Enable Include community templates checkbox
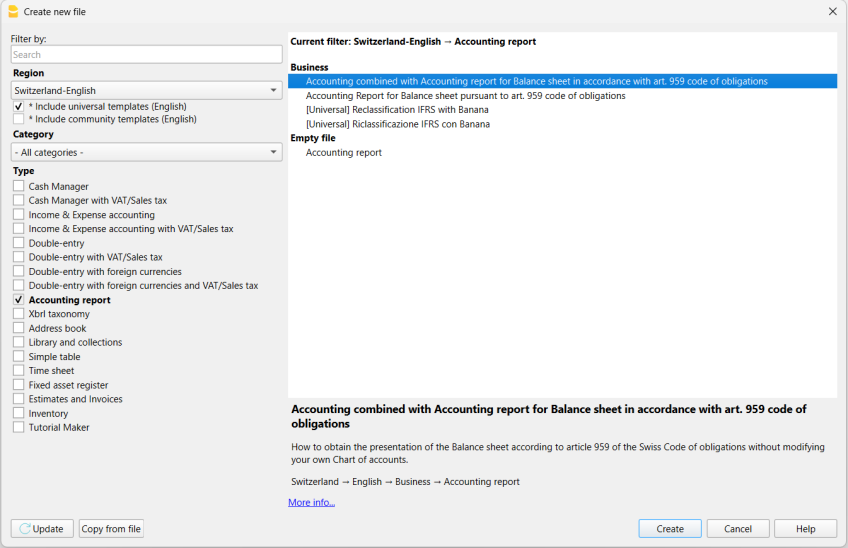 (19, 119)
